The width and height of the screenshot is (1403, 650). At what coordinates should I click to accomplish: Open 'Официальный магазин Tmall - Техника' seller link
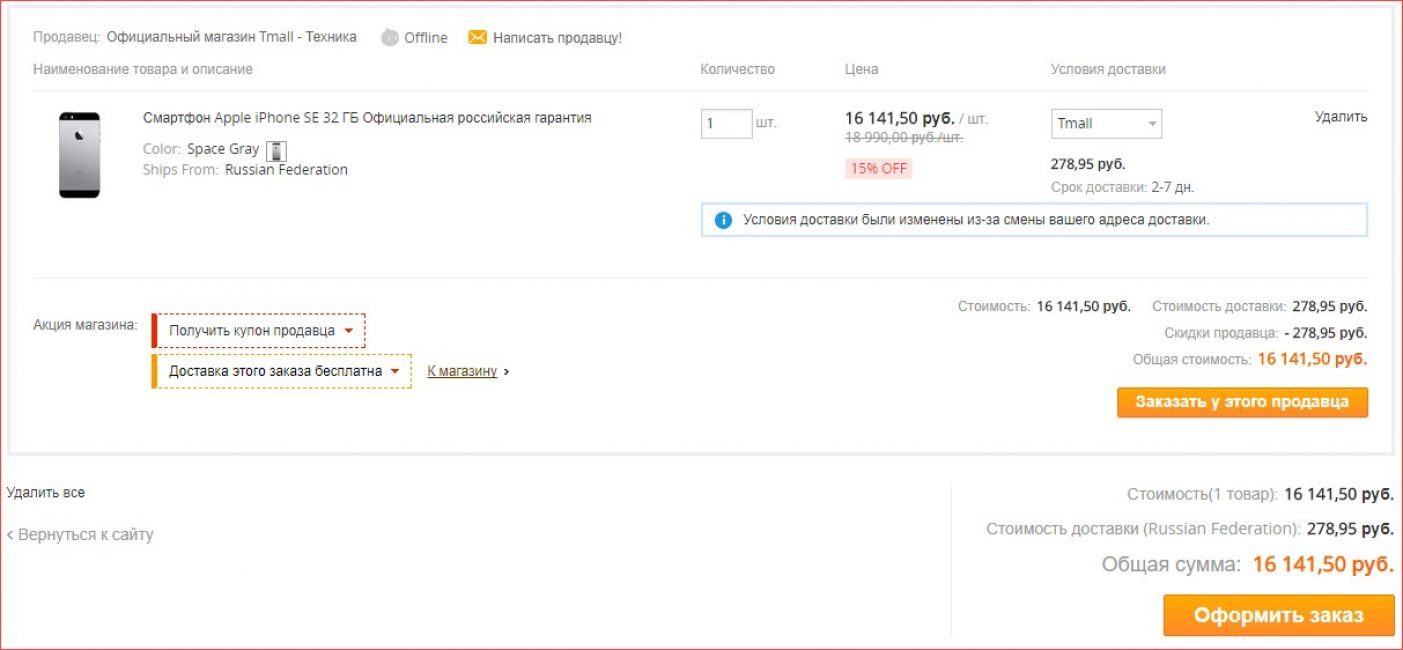231,37
